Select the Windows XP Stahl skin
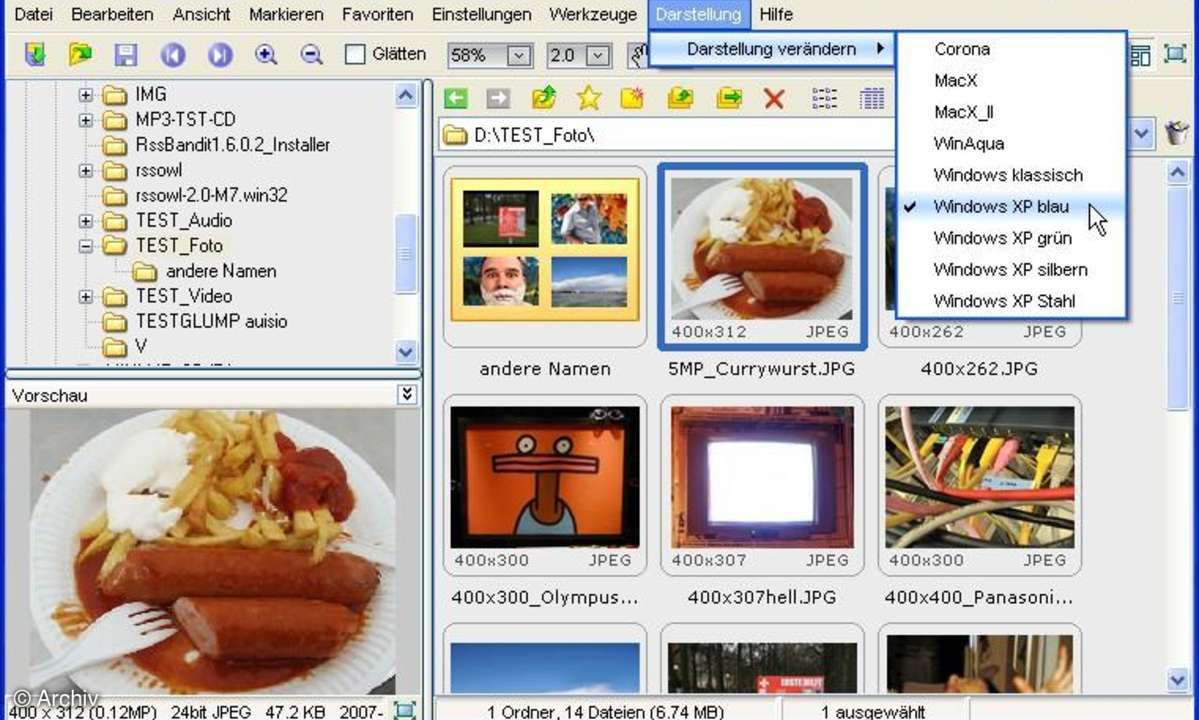Image resolution: width=1199 pixels, height=720 pixels. (1011, 300)
